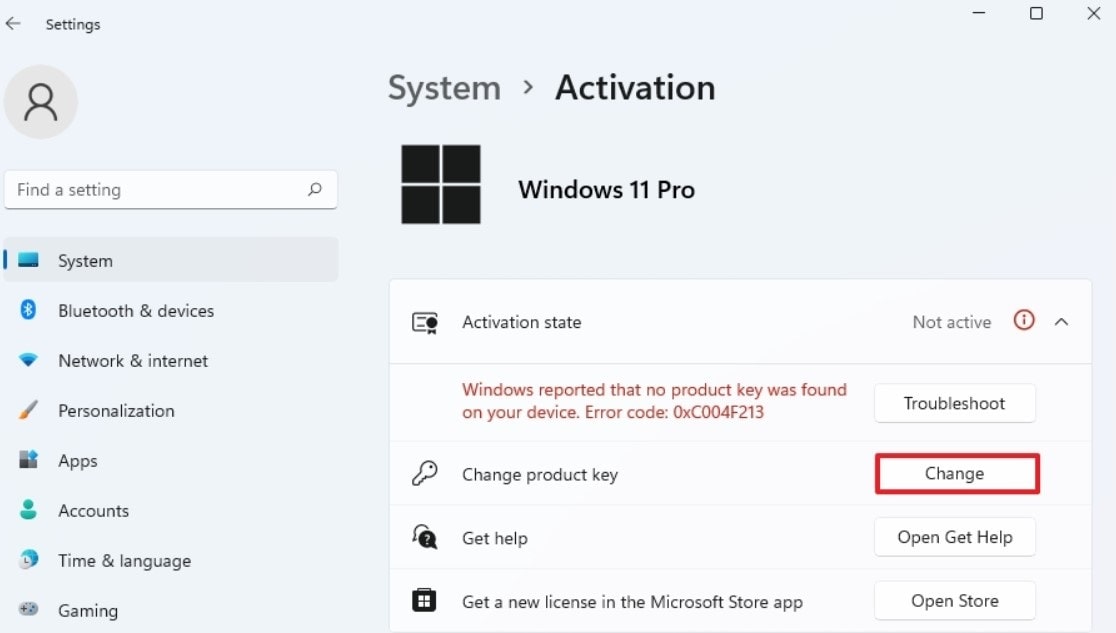Screen dimensions: 1116x633
Task: Click the user profile avatar icon
Action: click(41, 102)
